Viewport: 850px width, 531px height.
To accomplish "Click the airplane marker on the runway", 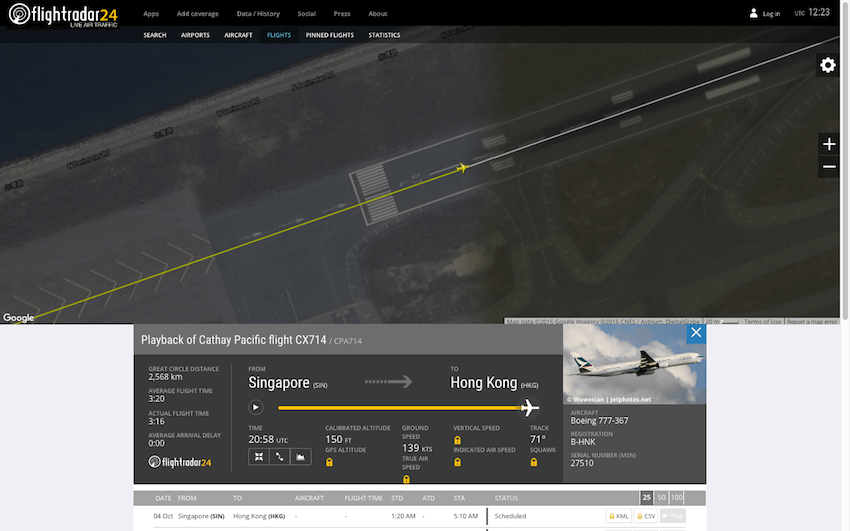I will coord(462,167).
